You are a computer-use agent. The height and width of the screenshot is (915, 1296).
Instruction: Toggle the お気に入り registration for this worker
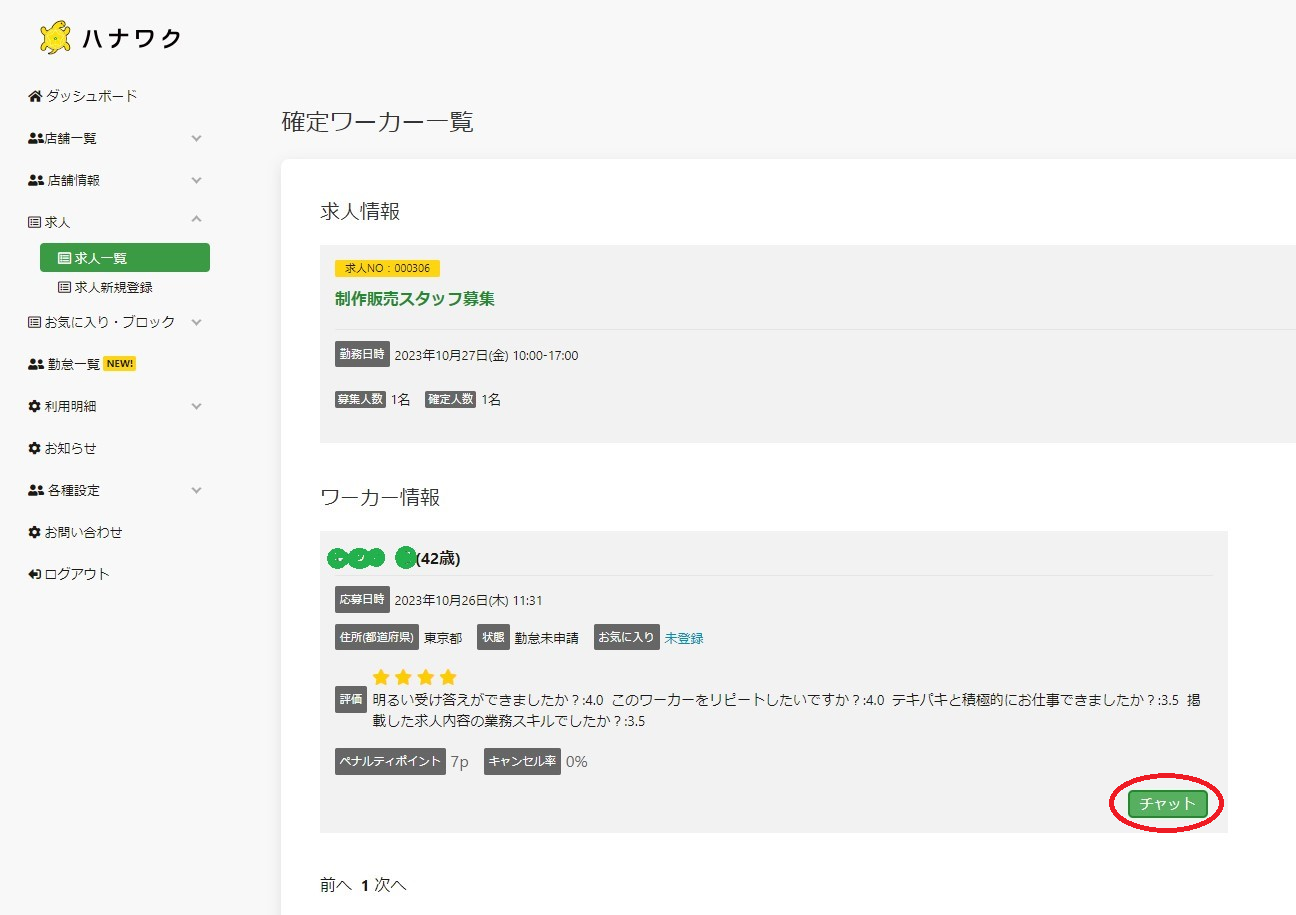(683, 637)
